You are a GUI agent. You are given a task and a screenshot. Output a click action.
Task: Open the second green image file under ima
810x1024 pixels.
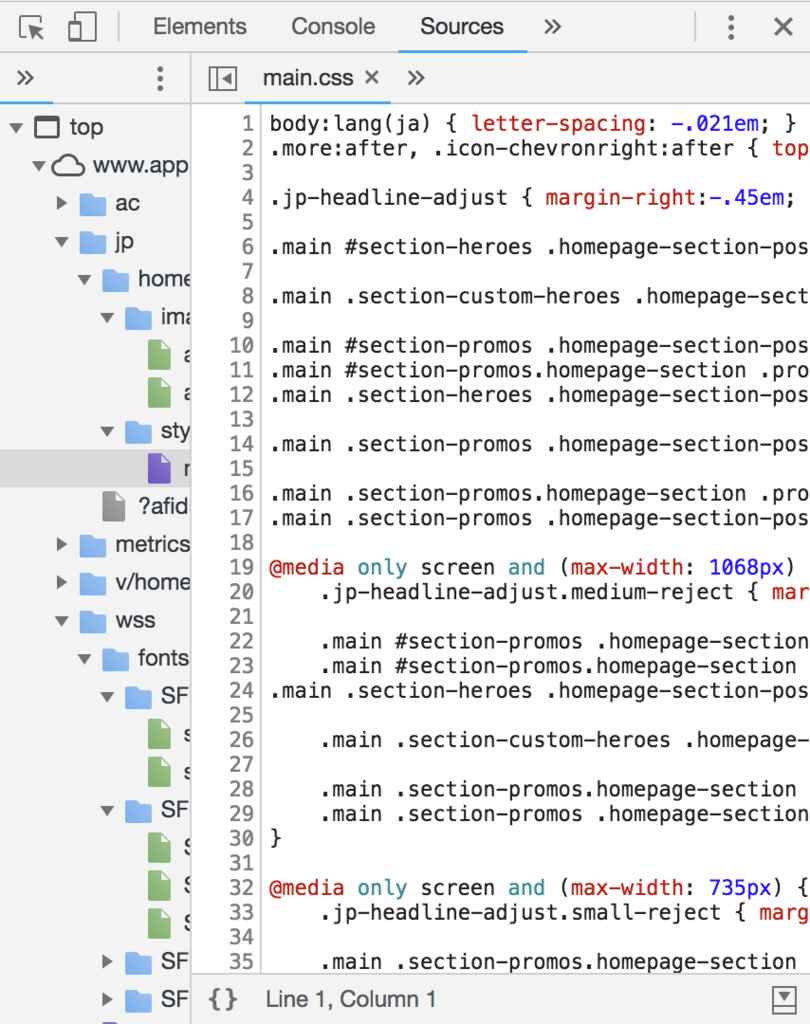[x=159, y=393]
